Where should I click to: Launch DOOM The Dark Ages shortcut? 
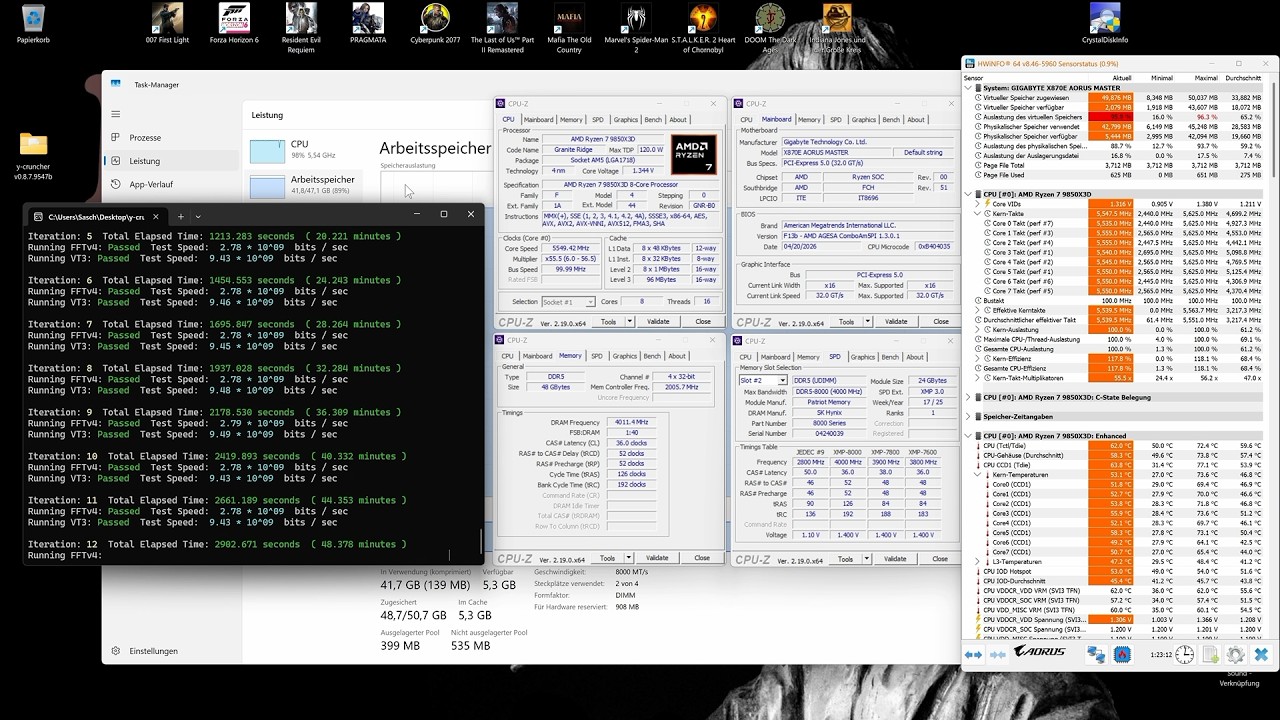(x=770, y=28)
